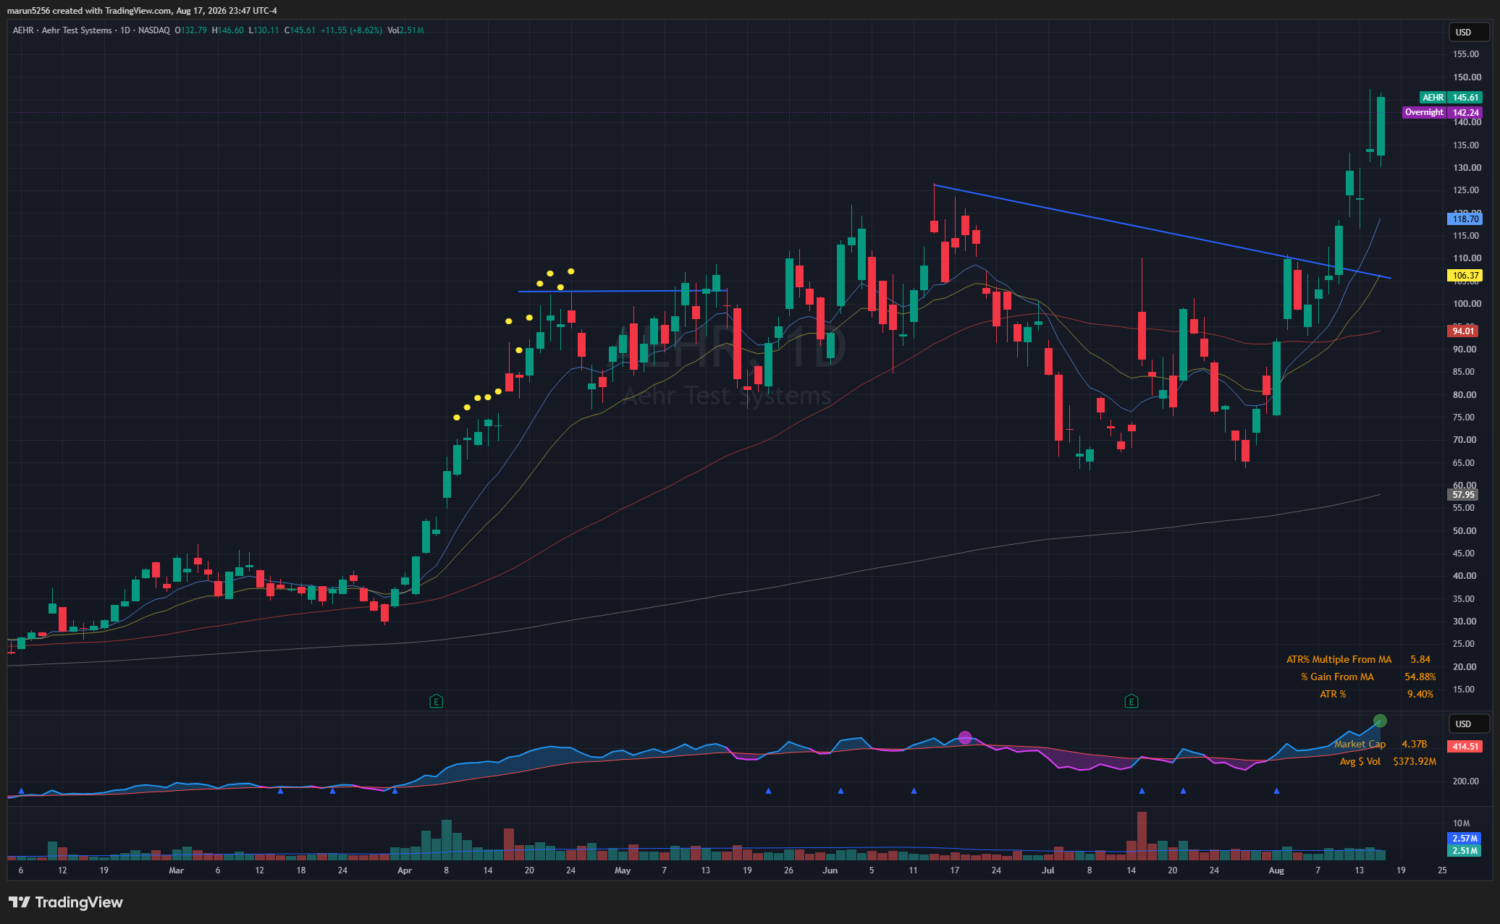Click the high value H146.60
Viewport: 1500px width, 924px height.
coord(228,30)
